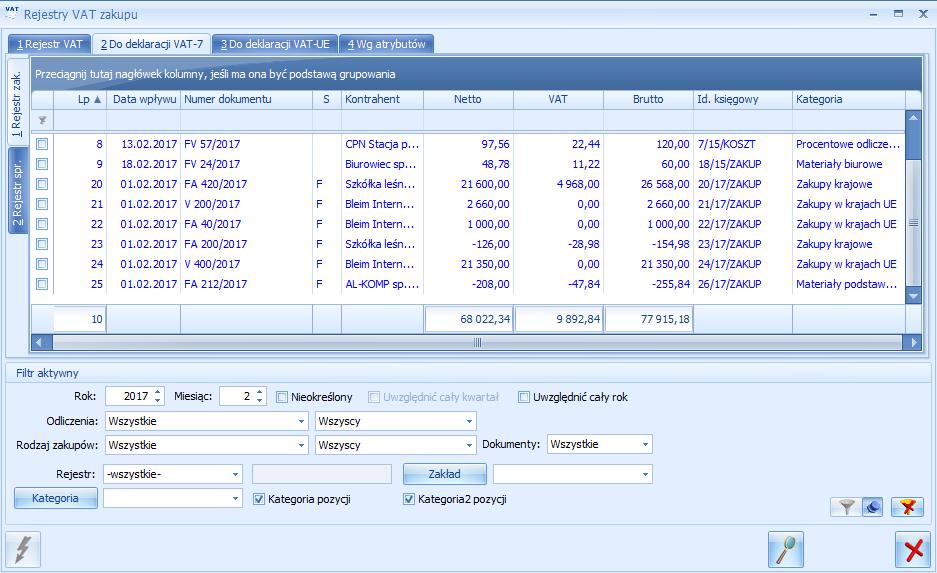Open the Zakład dropdown list
This screenshot has width=937, height=573.
coord(645,474)
